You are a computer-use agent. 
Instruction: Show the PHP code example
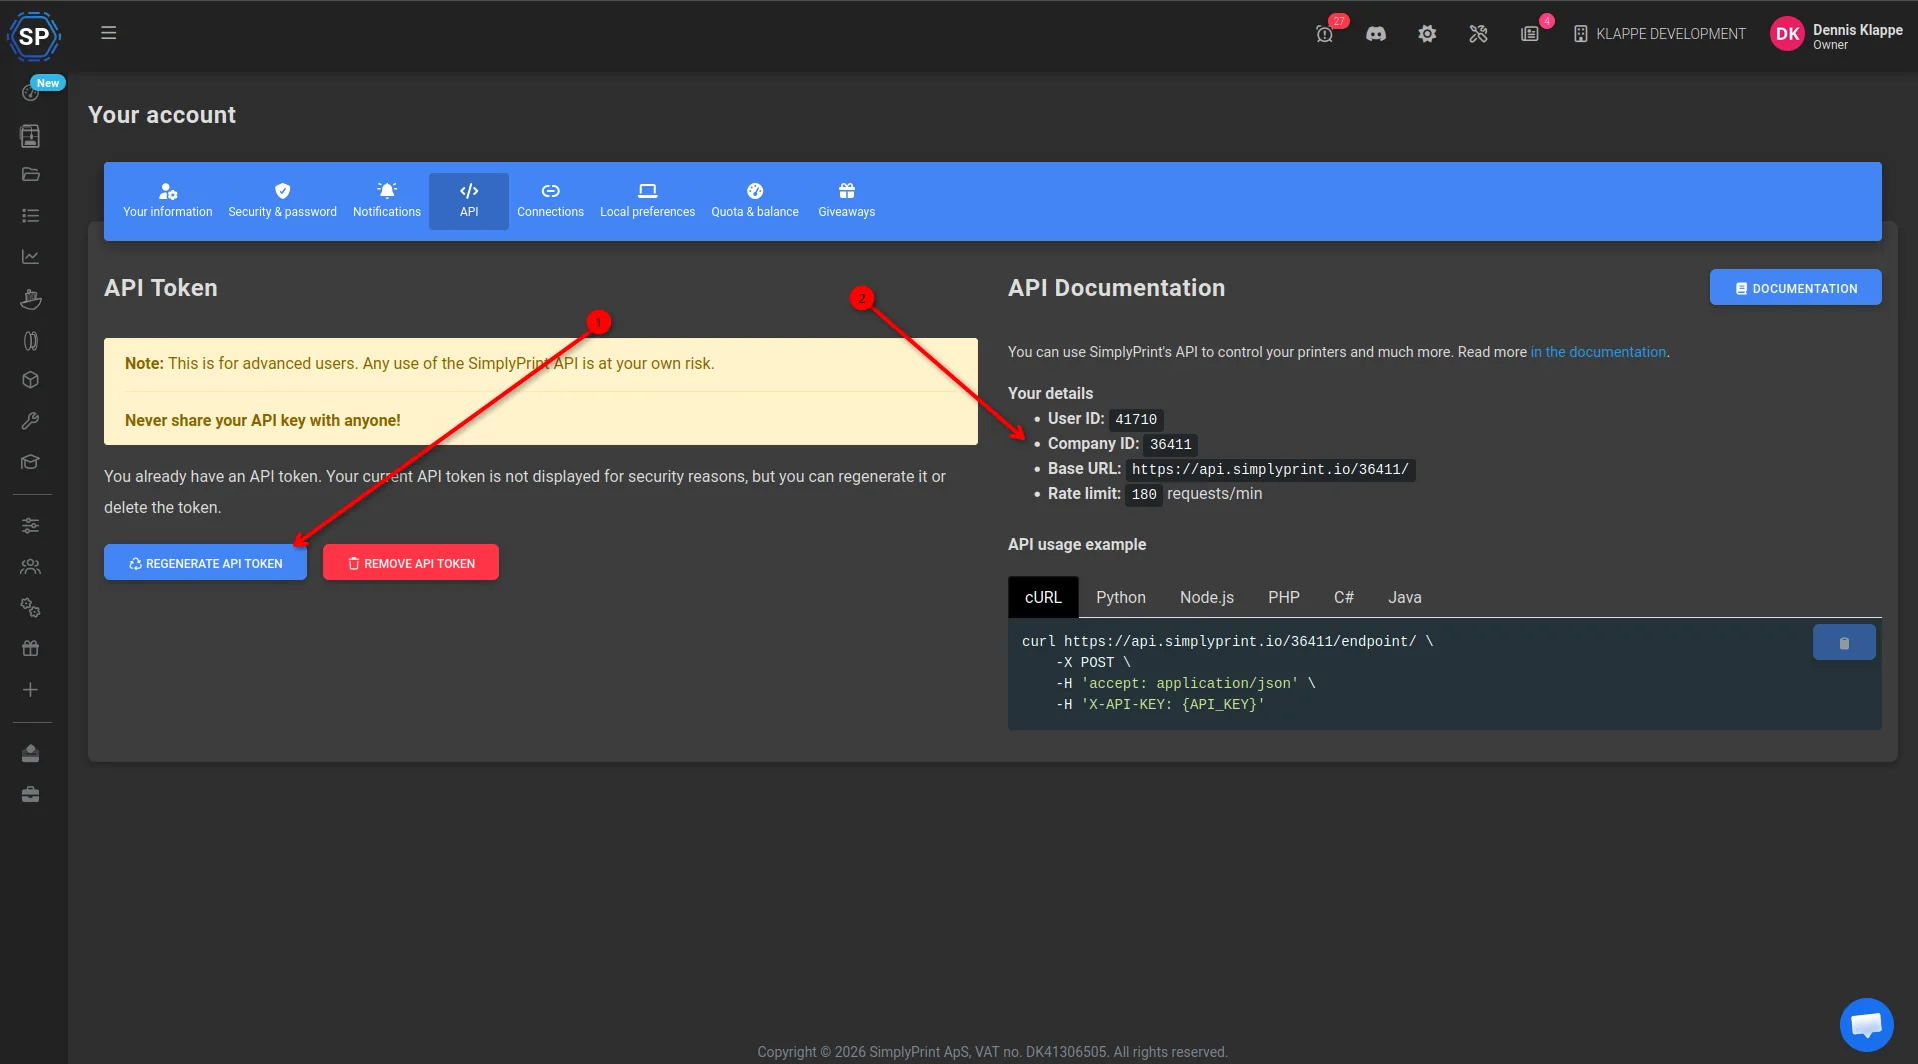click(x=1284, y=597)
